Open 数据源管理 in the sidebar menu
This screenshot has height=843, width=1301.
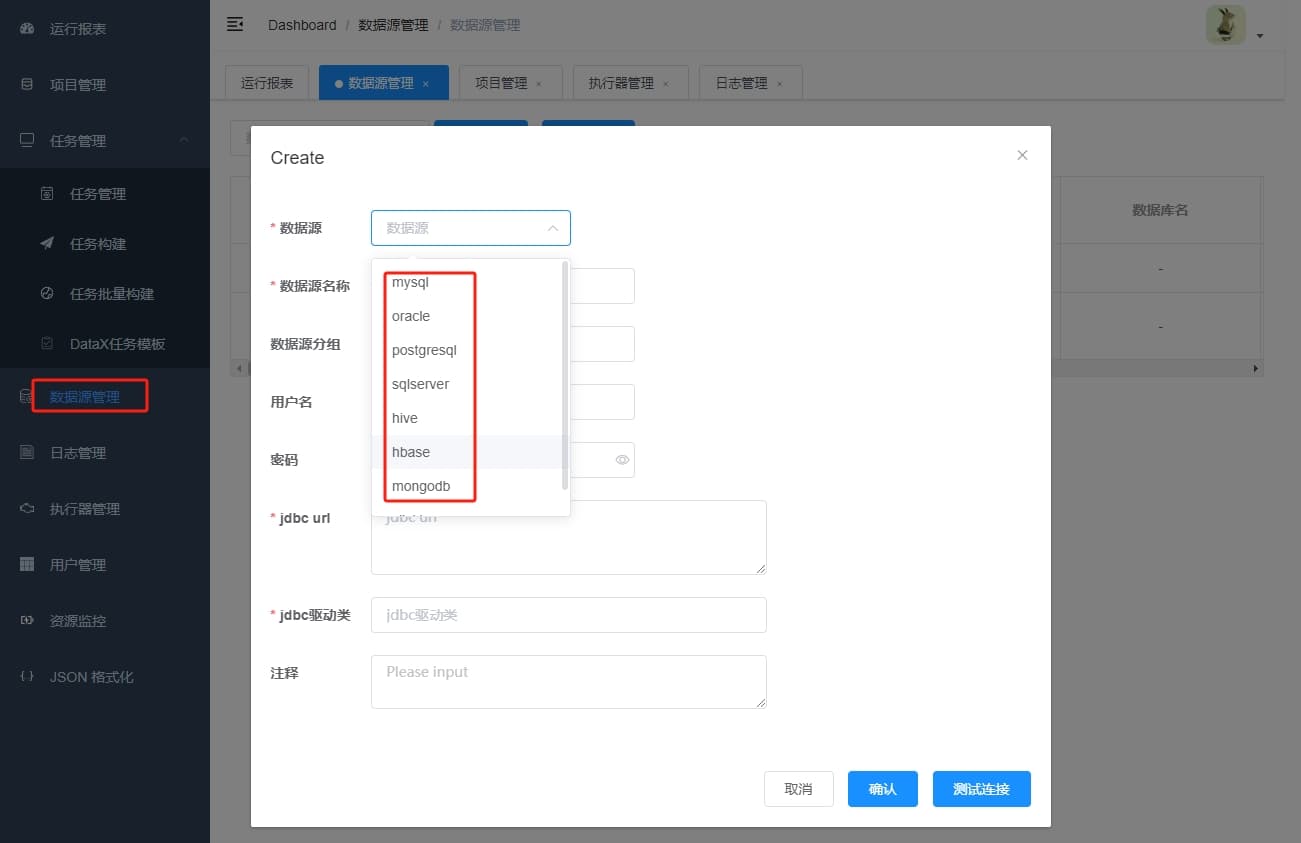105,397
